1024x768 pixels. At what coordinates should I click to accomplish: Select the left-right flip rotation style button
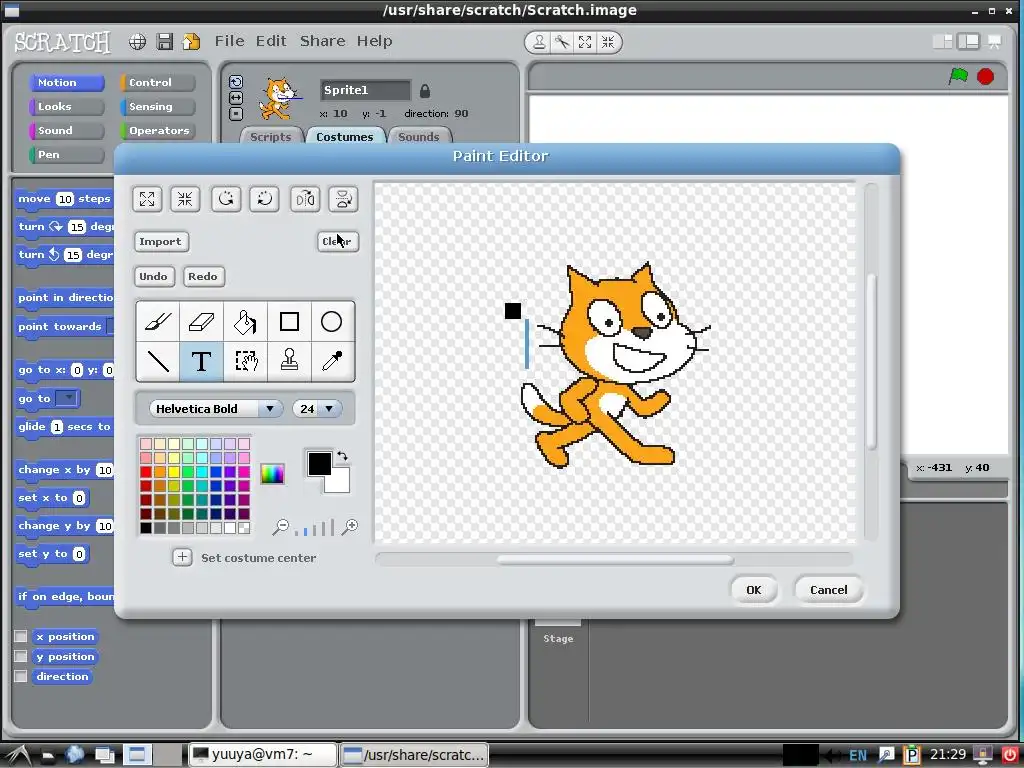click(x=236, y=98)
